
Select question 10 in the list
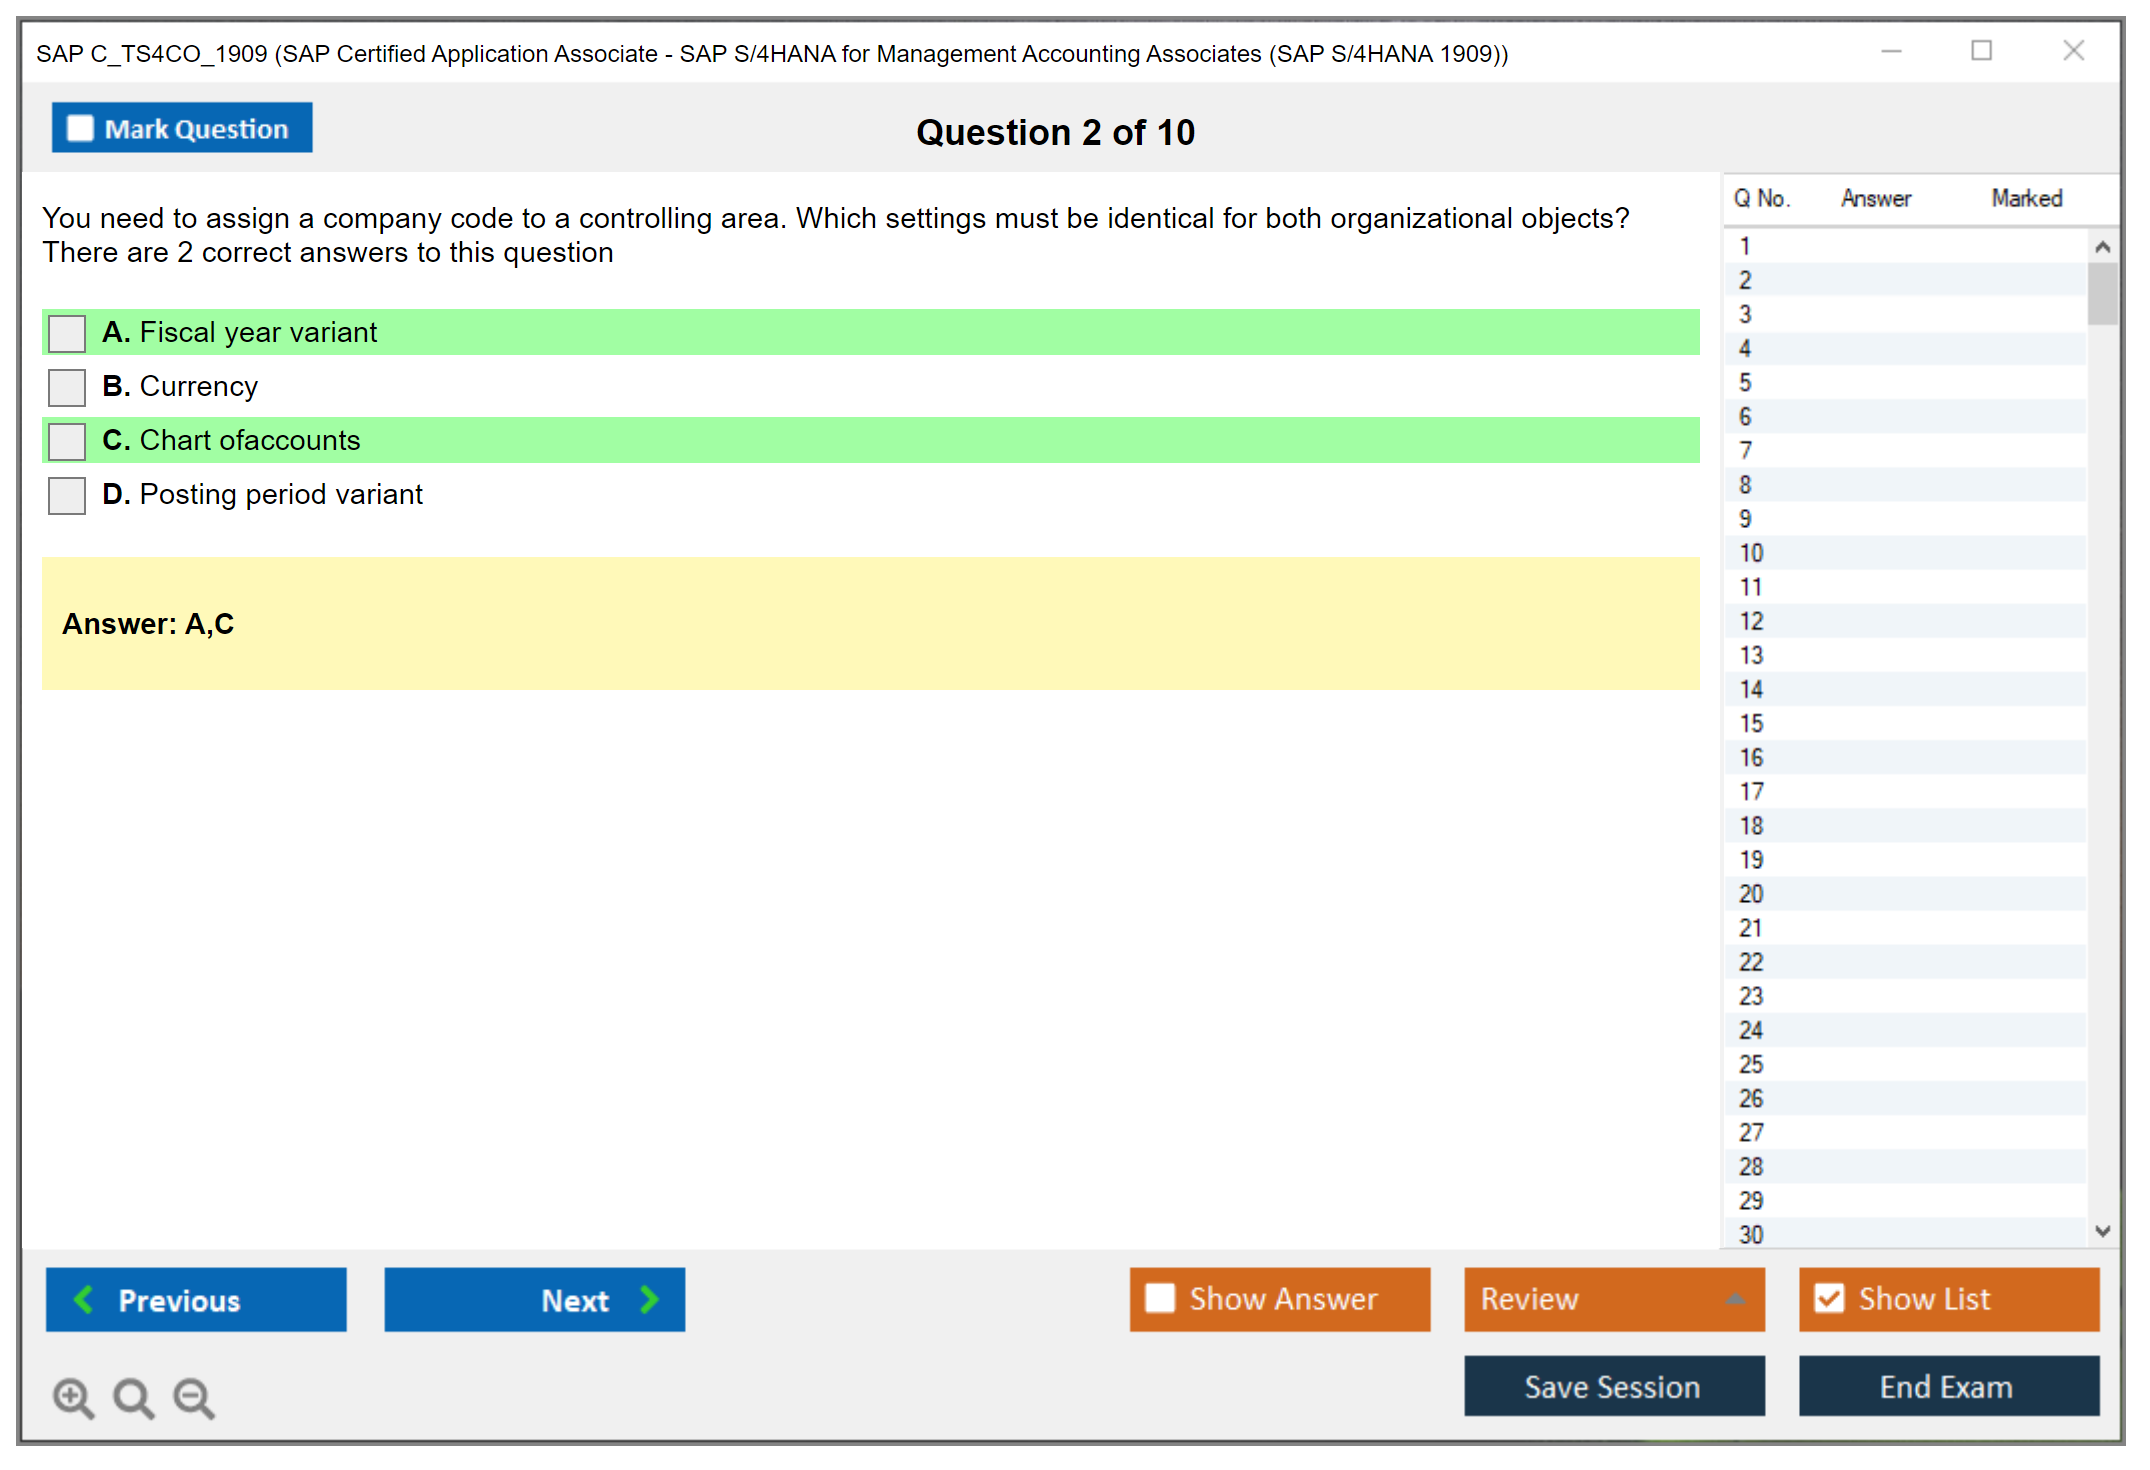pos(1751,553)
